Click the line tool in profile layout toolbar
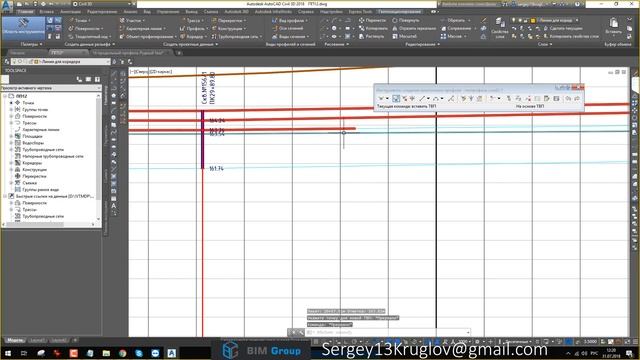640x360 pixels. click(422, 98)
